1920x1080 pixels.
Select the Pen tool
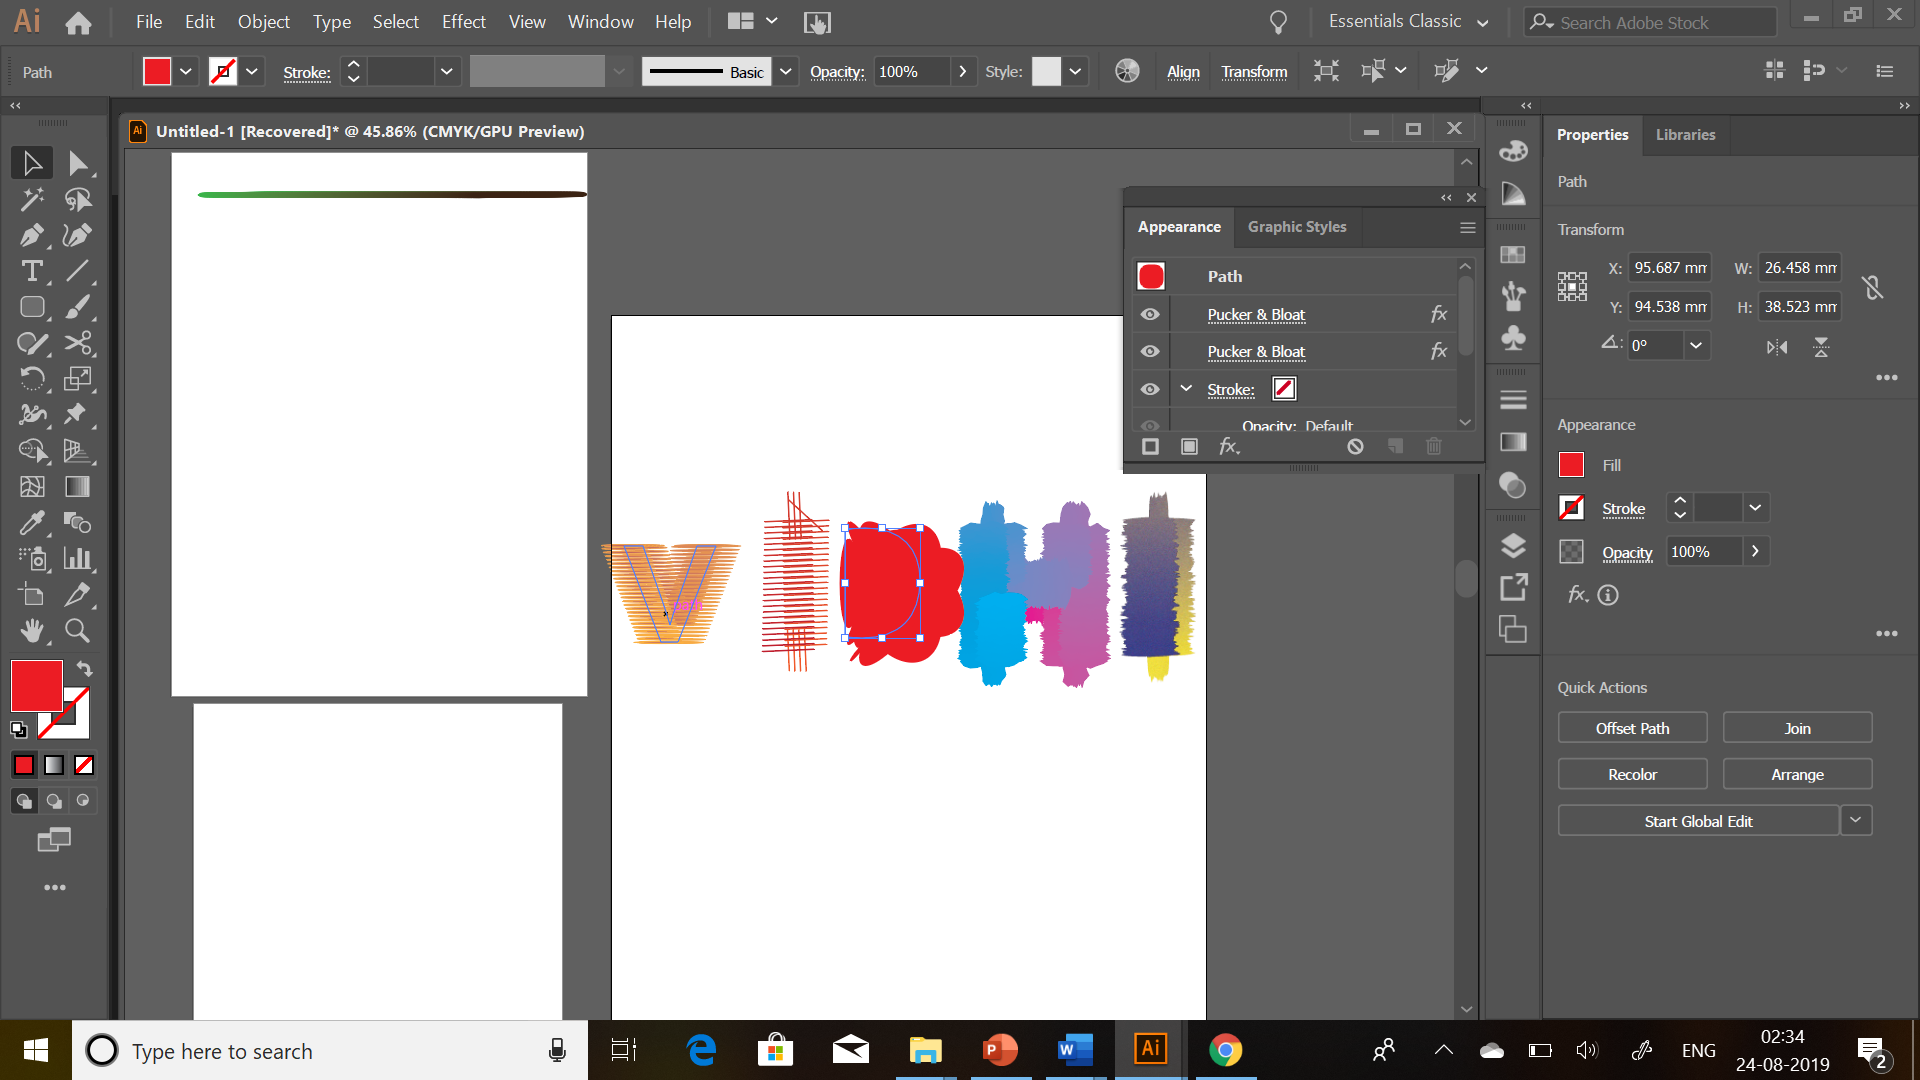coord(31,235)
